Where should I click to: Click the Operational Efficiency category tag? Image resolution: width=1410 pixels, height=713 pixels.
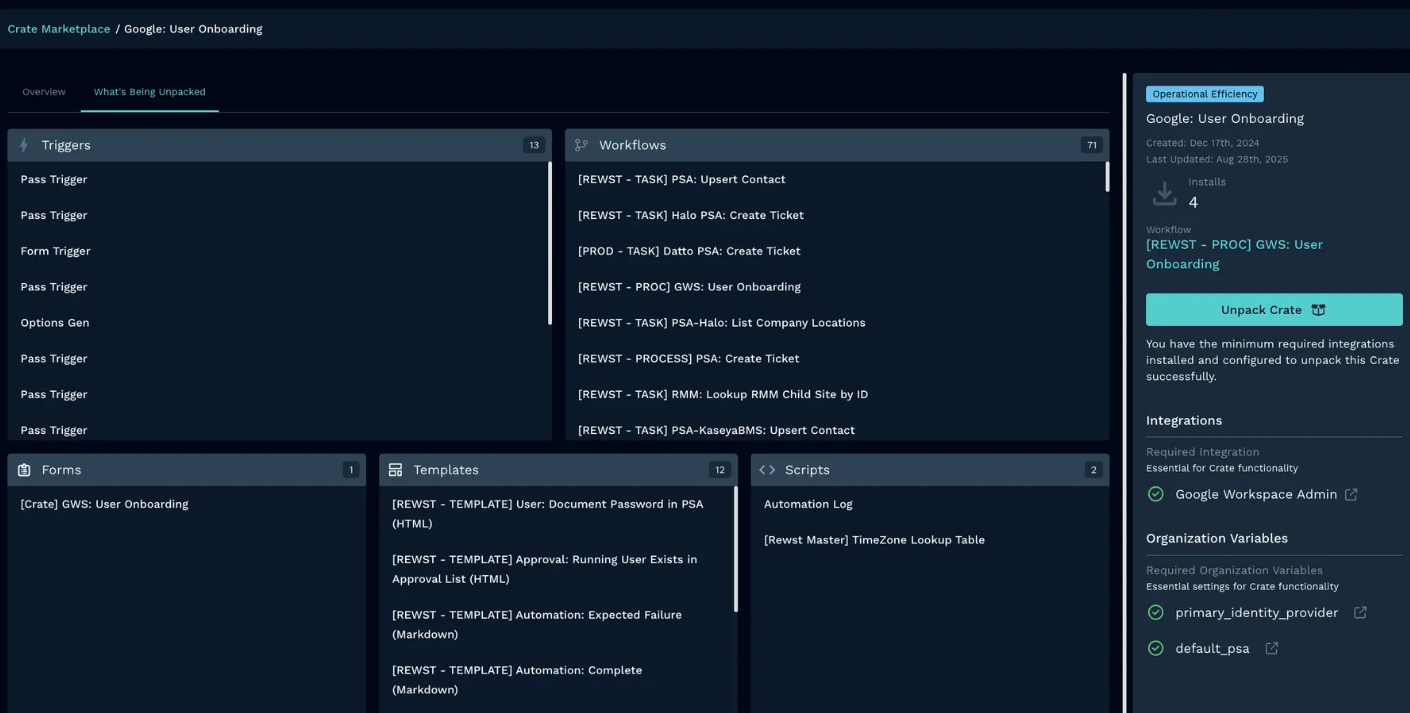click(1204, 94)
